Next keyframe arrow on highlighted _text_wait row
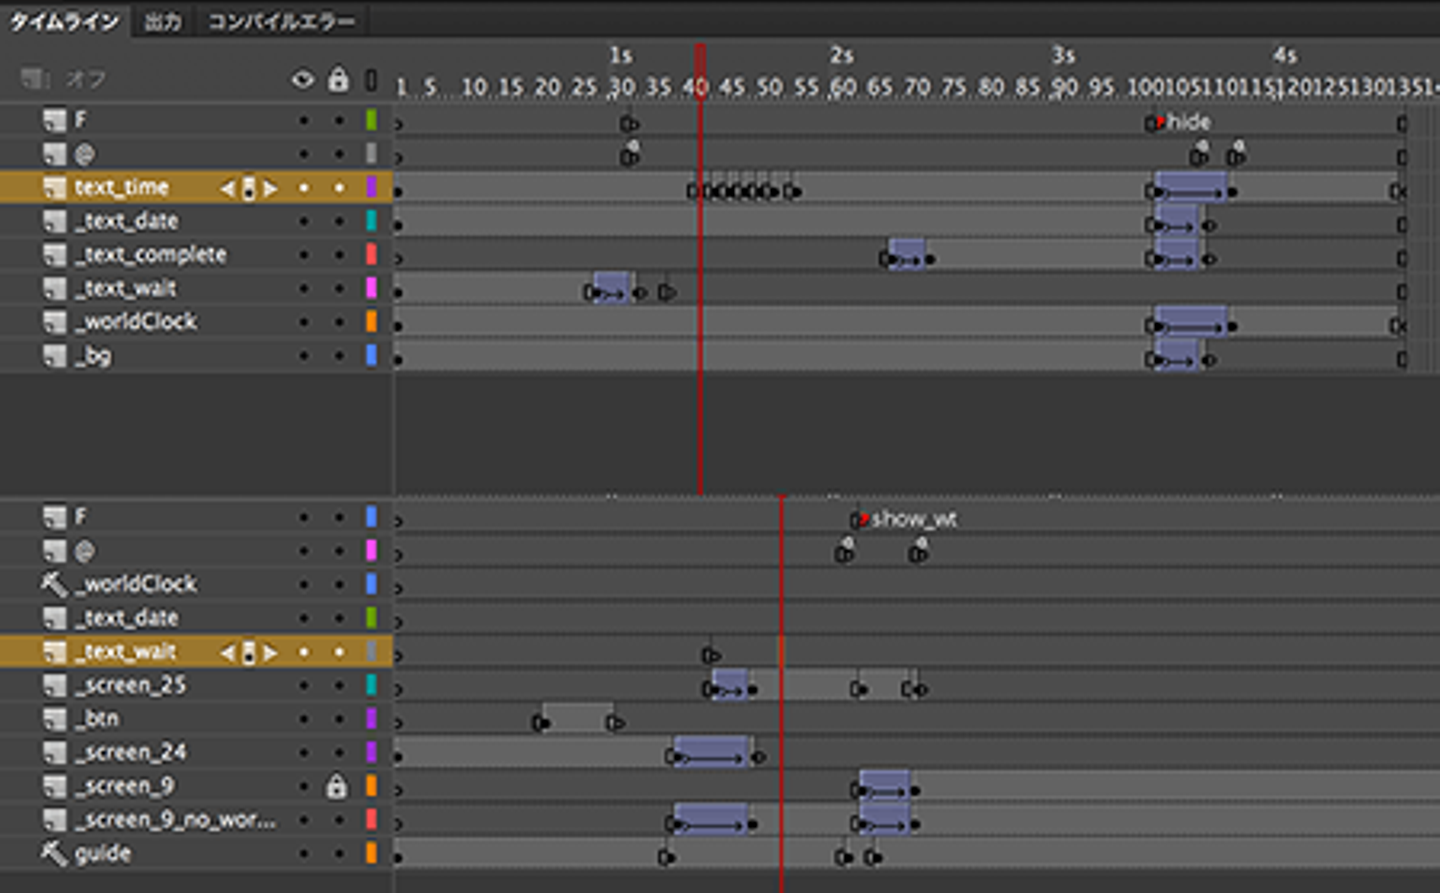1440x893 pixels. (270, 653)
